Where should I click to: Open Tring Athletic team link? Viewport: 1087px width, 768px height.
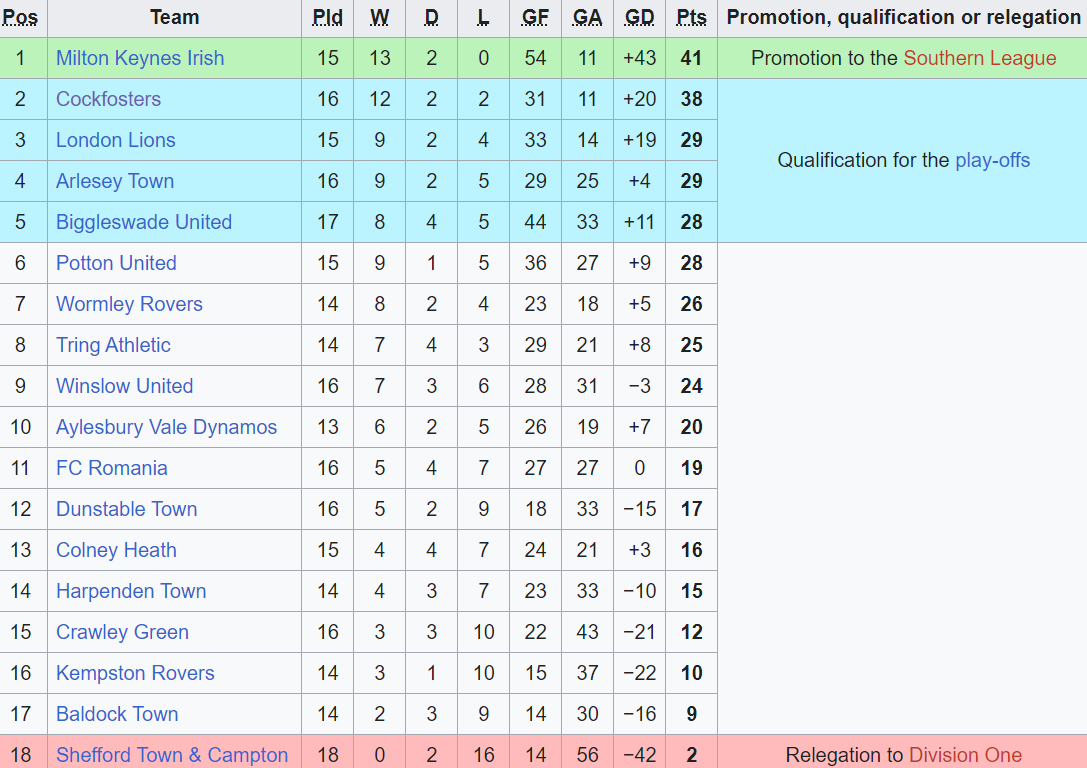click(113, 345)
